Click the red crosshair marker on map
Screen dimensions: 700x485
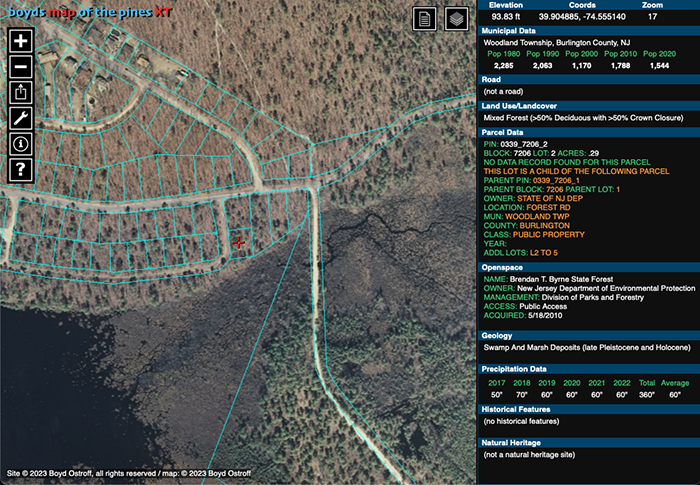(x=238, y=242)
